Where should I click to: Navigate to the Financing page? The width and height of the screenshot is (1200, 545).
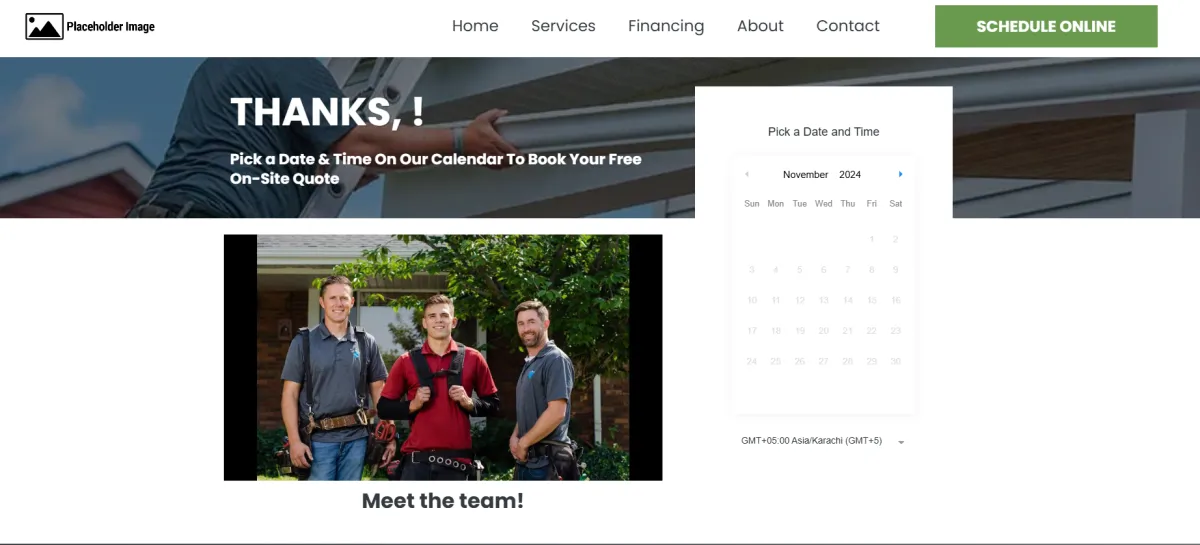pos(666,26)
